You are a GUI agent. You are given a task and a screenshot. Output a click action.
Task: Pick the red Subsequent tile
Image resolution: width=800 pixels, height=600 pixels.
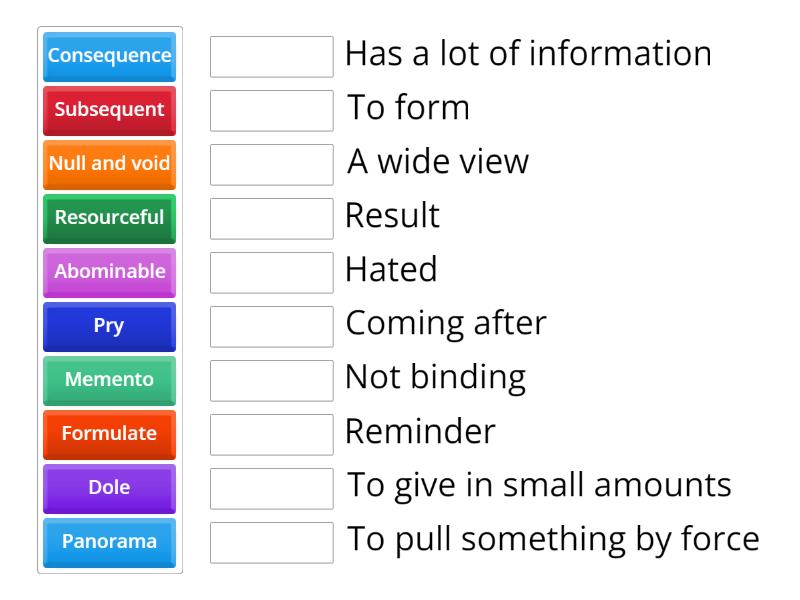point(110,111)
